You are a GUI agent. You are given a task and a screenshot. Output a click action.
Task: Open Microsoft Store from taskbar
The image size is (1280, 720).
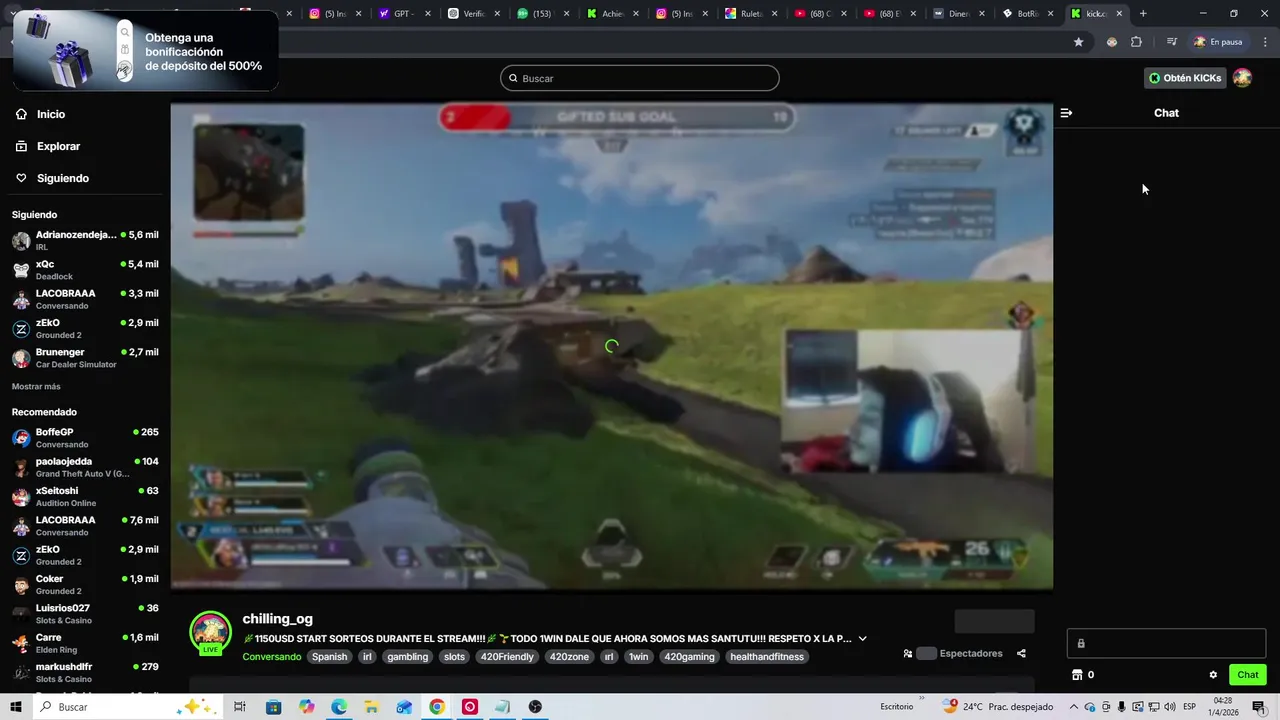point(273,707)
